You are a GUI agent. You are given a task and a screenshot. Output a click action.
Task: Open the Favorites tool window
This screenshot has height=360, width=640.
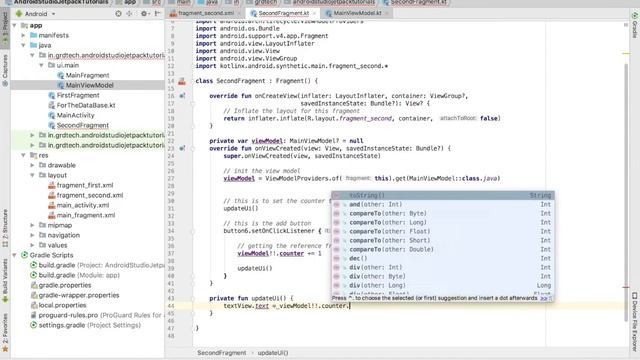tap(5, 332)
